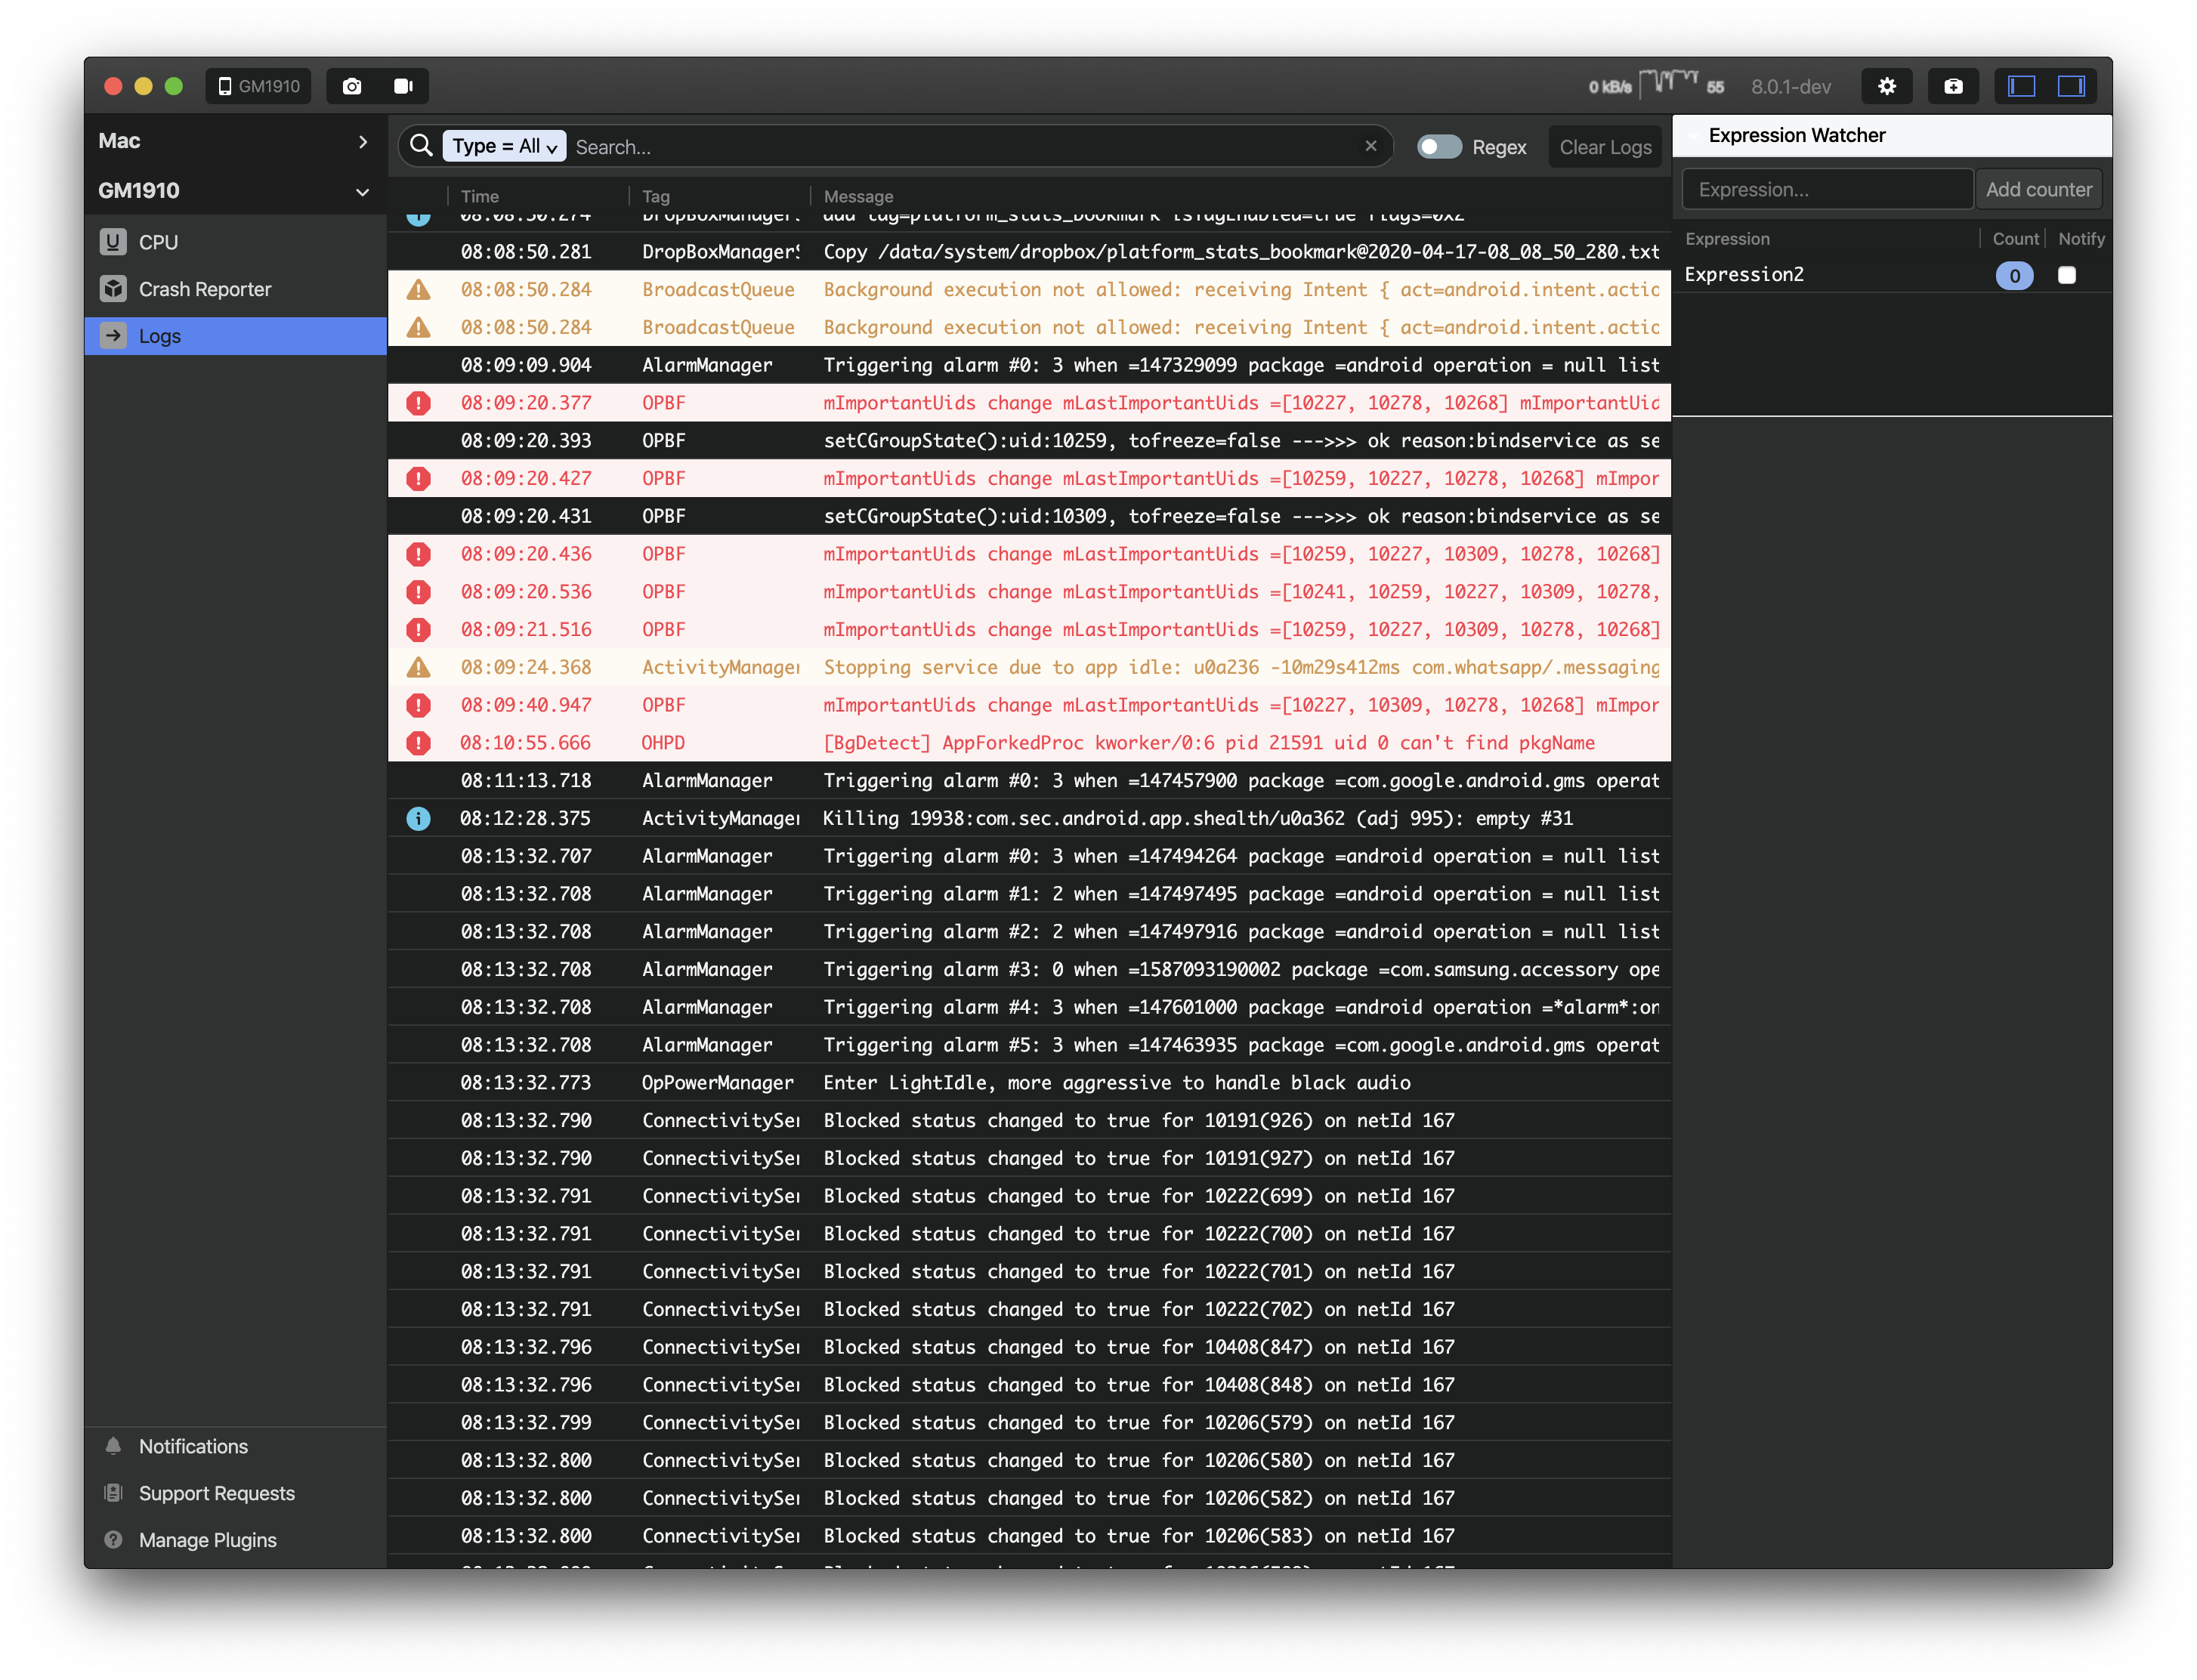
Task: Select the ActivityManager Killing 19938 row
Action: tap(1029, 818)
